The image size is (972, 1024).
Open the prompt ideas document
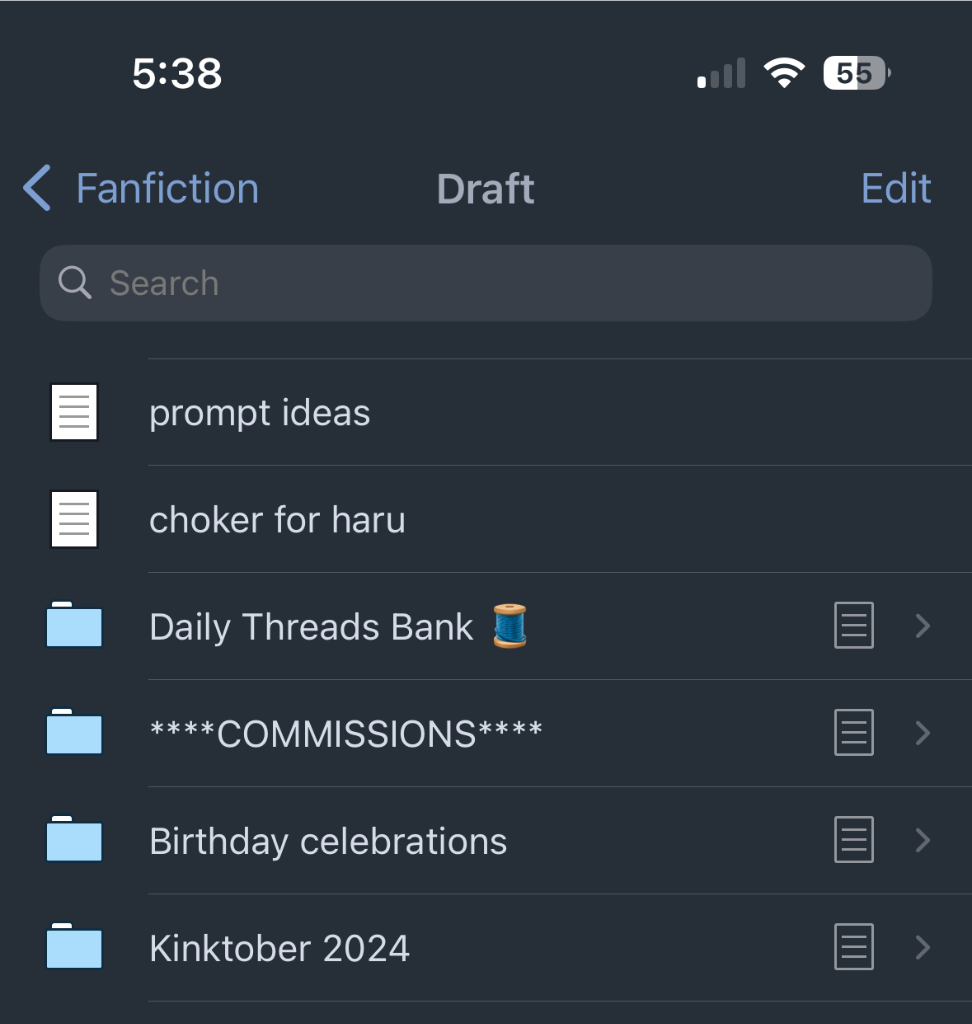(260, 413)
